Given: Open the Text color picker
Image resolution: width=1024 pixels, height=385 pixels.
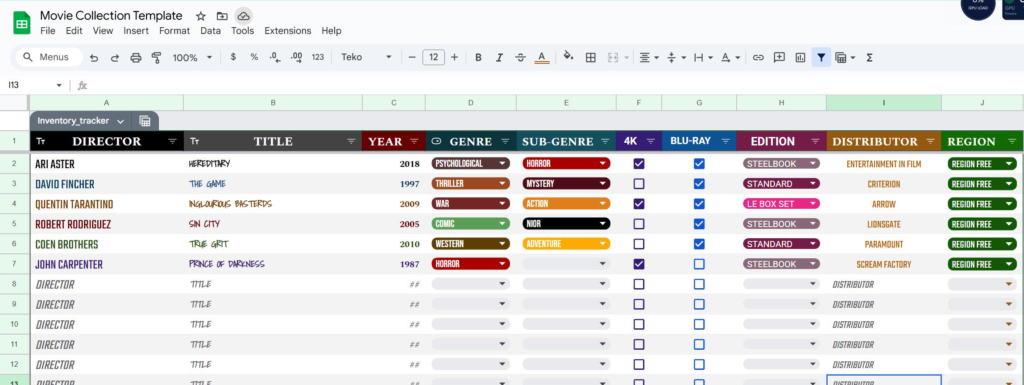Looking at the screenshot, I should coord(541,57).
